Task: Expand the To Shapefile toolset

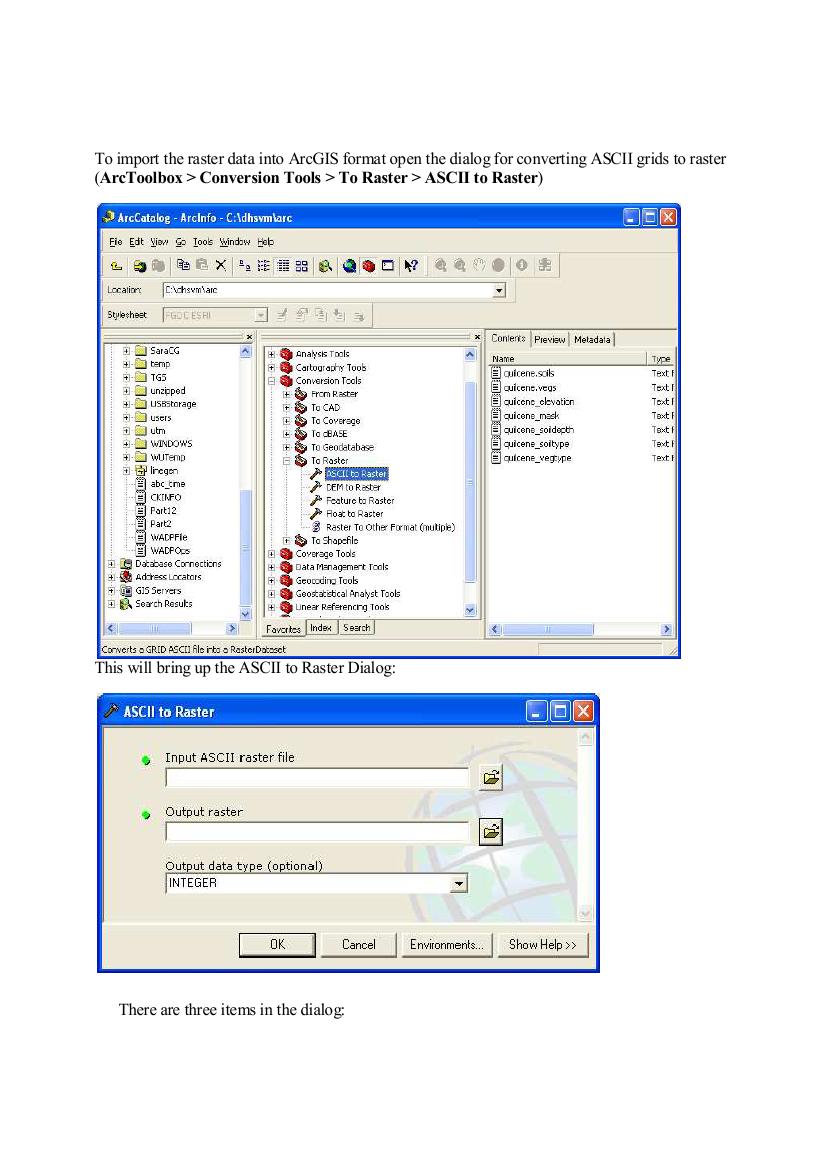Action: pos(286,541)
